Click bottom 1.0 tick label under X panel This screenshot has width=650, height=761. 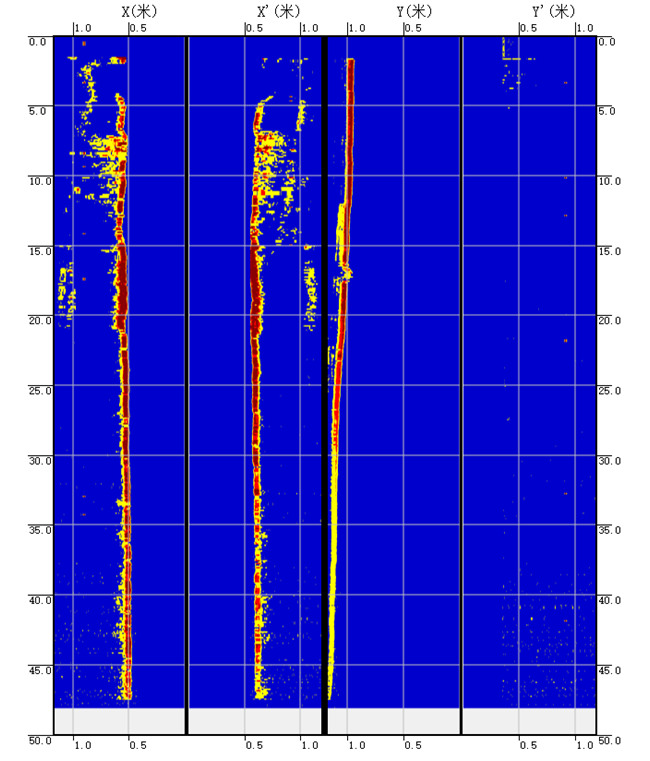(83, 745)
